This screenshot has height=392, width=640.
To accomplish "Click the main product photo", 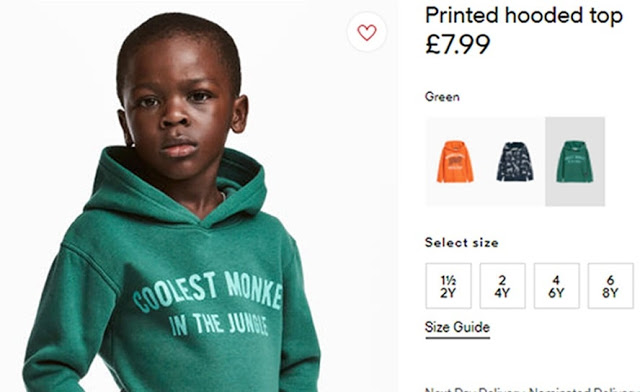I will [x=199, y=196].
